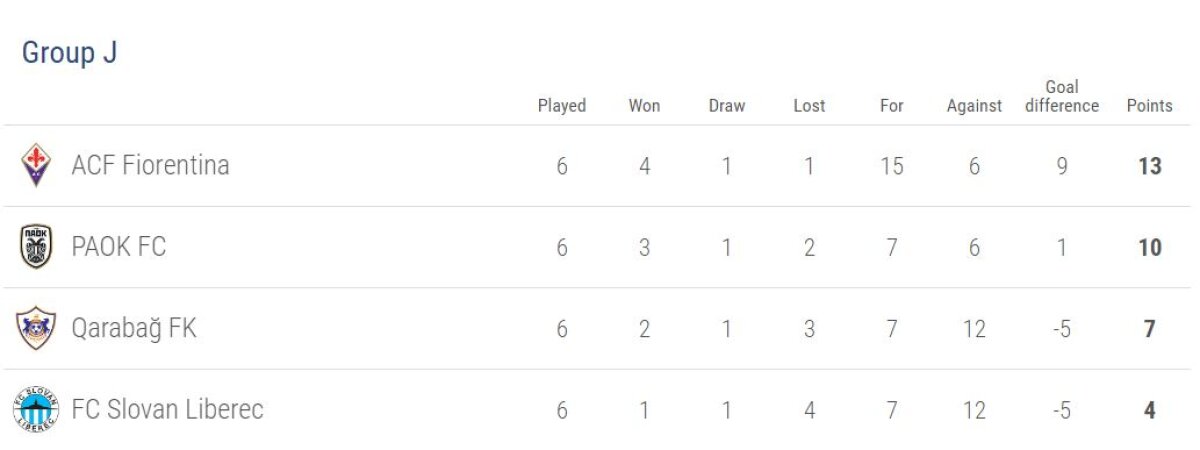Click the Against column header
Image resolution: width=1200 pixels, height=450 pixels.
[974, 105]
